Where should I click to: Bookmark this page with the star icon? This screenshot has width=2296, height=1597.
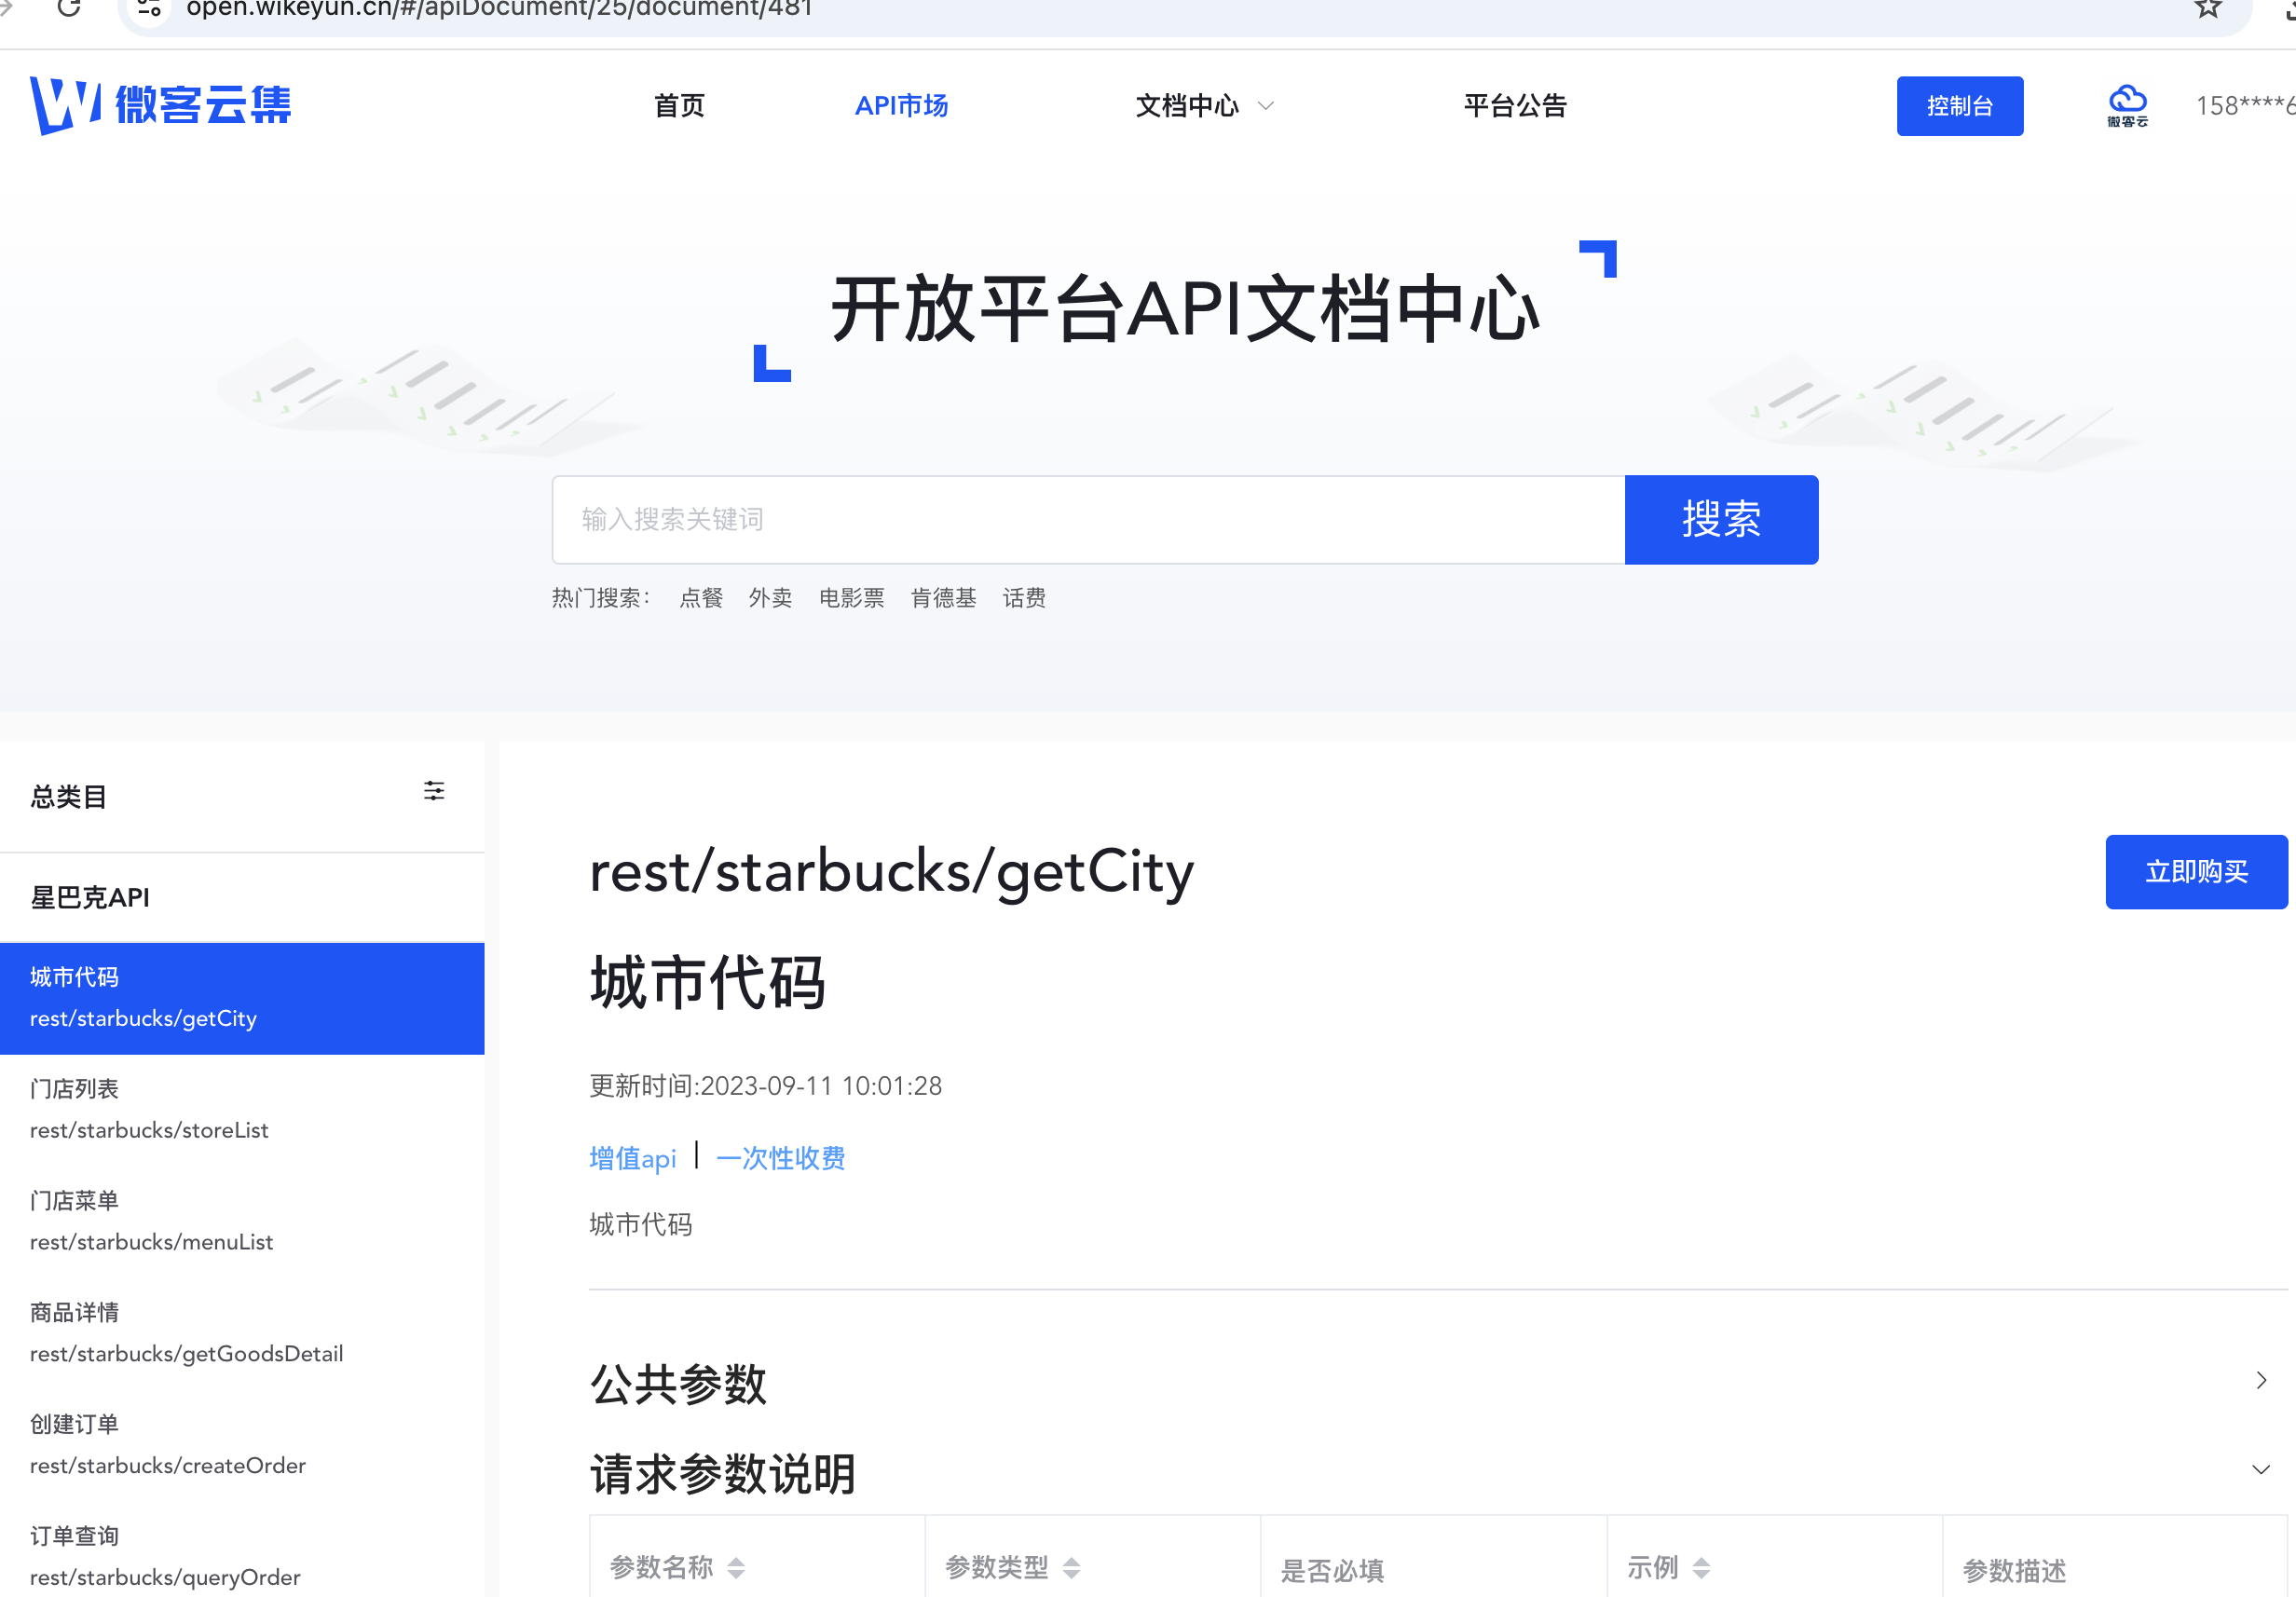[2207, 9]
